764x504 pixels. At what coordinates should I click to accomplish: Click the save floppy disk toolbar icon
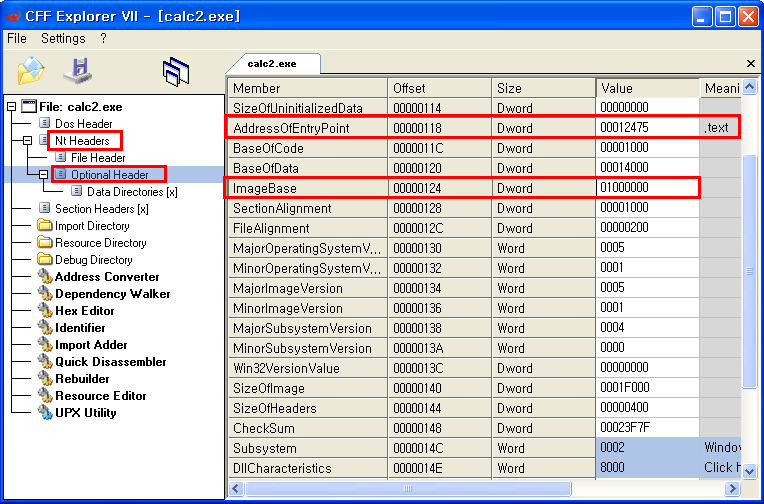pos(78,71)
